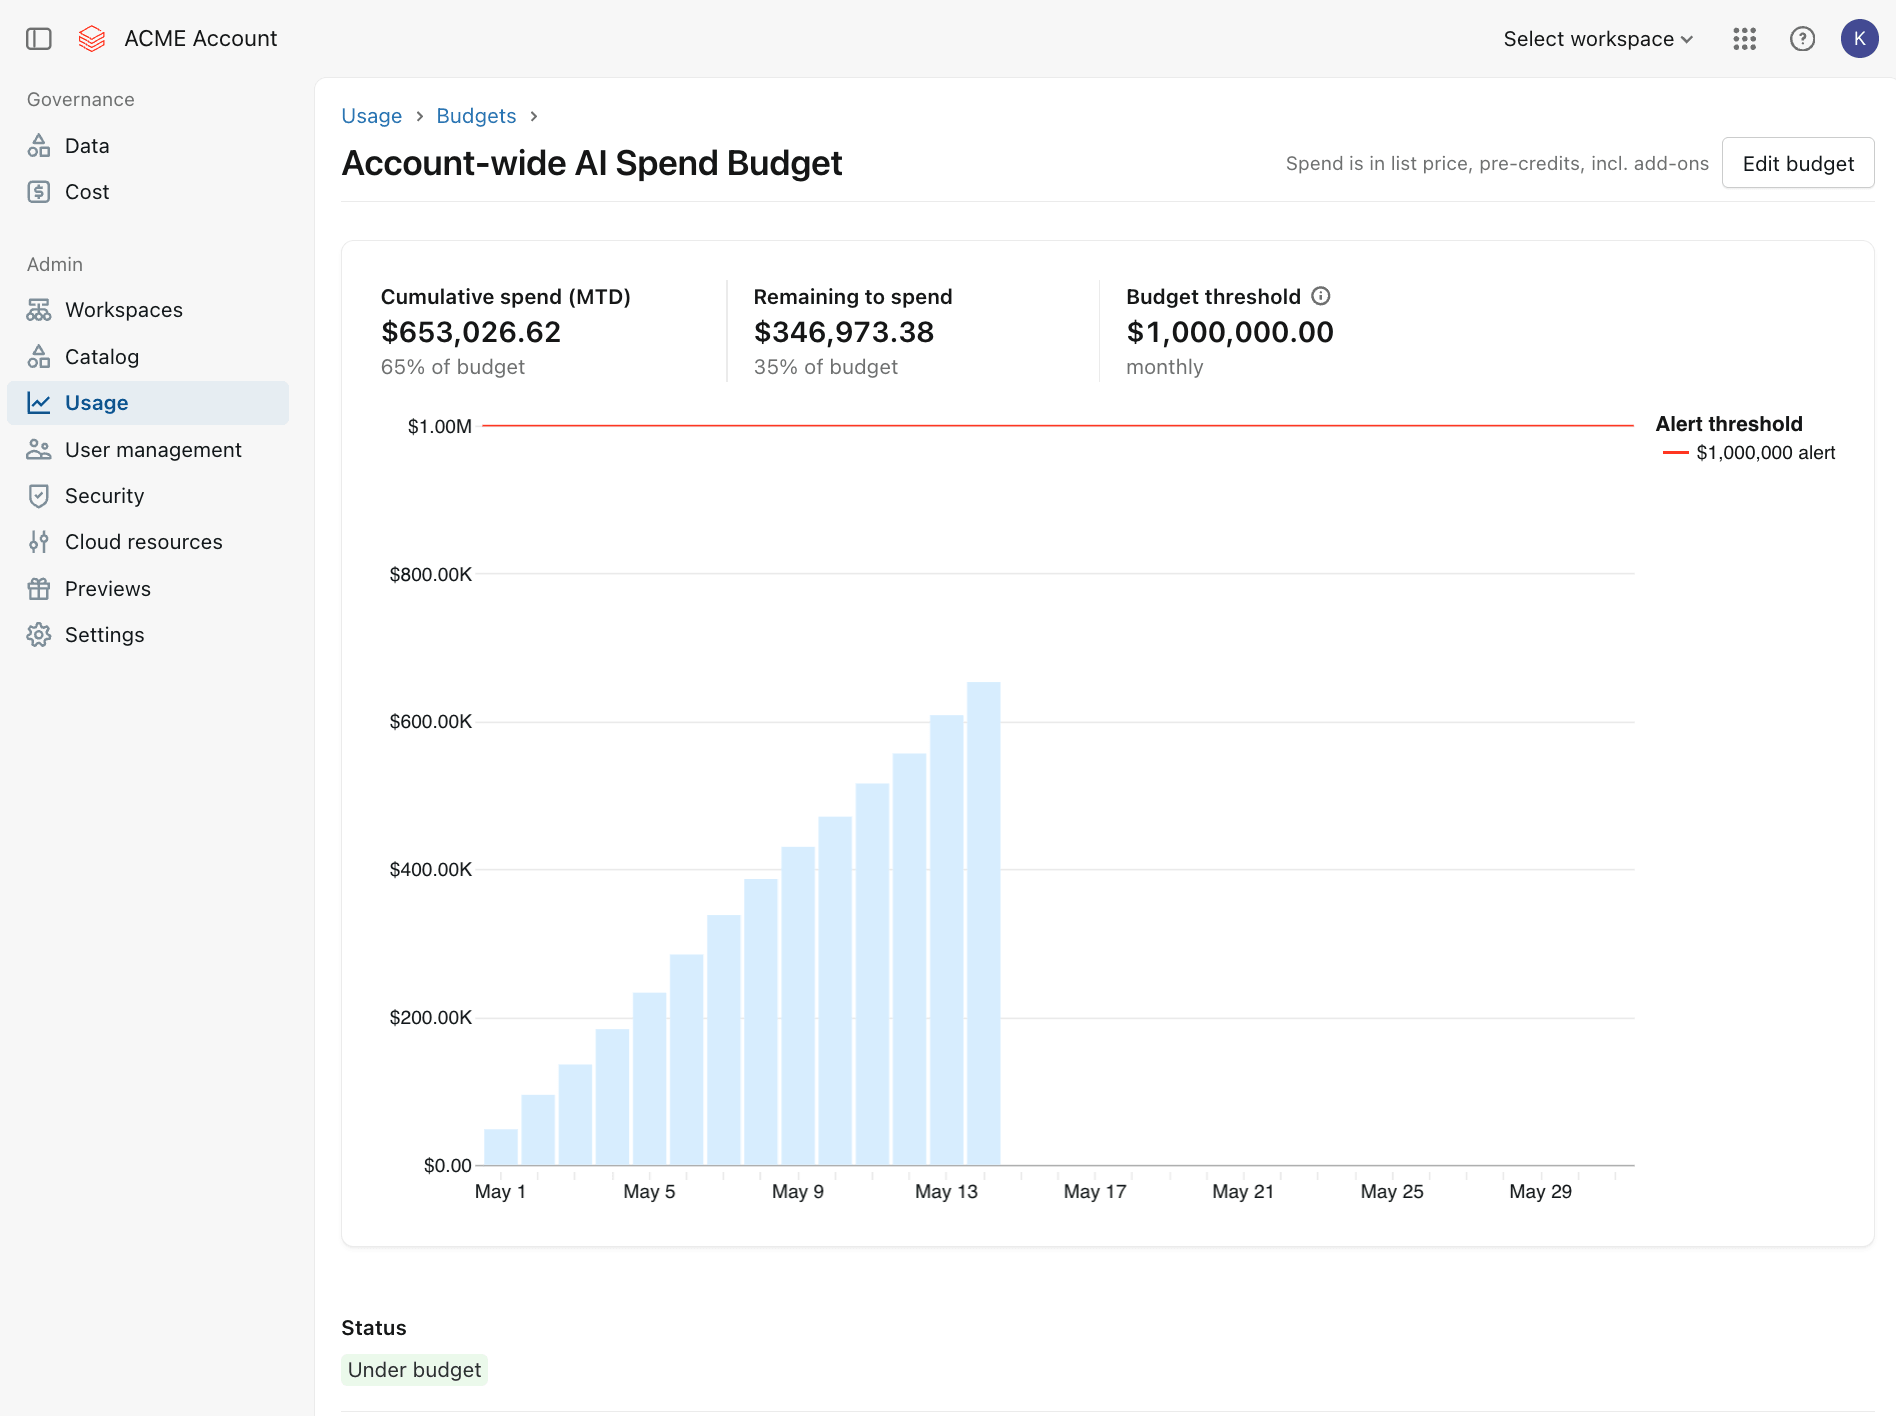Expand the Select workspace dropdown
This screenshot has height=1416, width=1896.
(x=1598, y=39)
